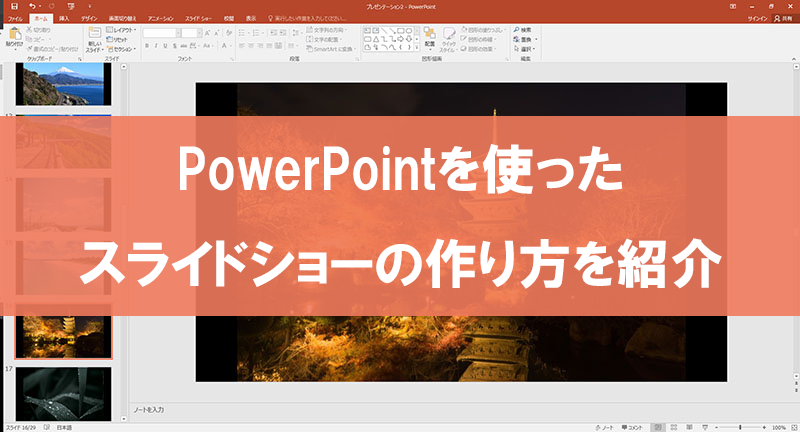Screen dimensions: 800x432
Task: Click the Save icon in the quick access toolbar
Action: pos(14,6)
